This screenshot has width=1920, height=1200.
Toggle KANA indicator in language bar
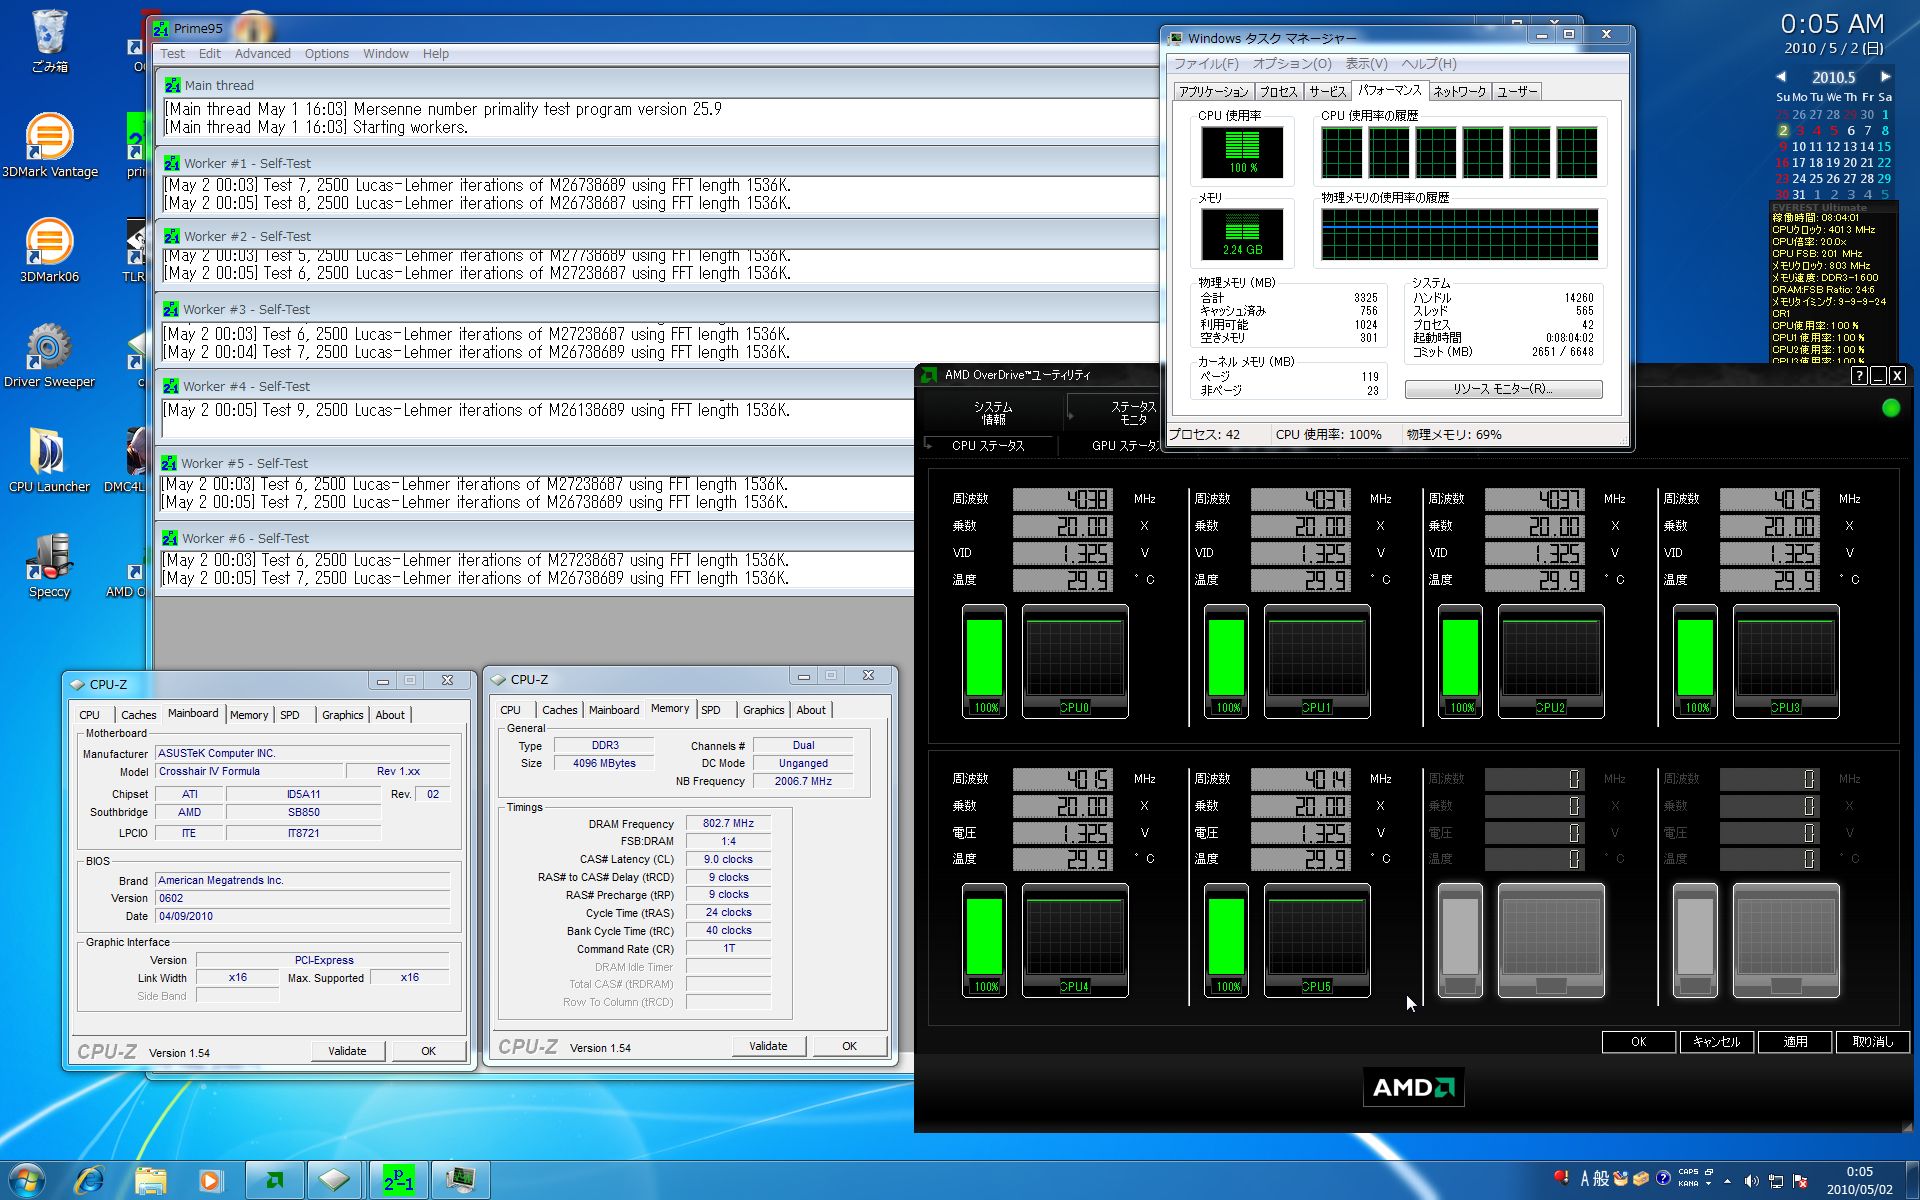point(1688,1184)
